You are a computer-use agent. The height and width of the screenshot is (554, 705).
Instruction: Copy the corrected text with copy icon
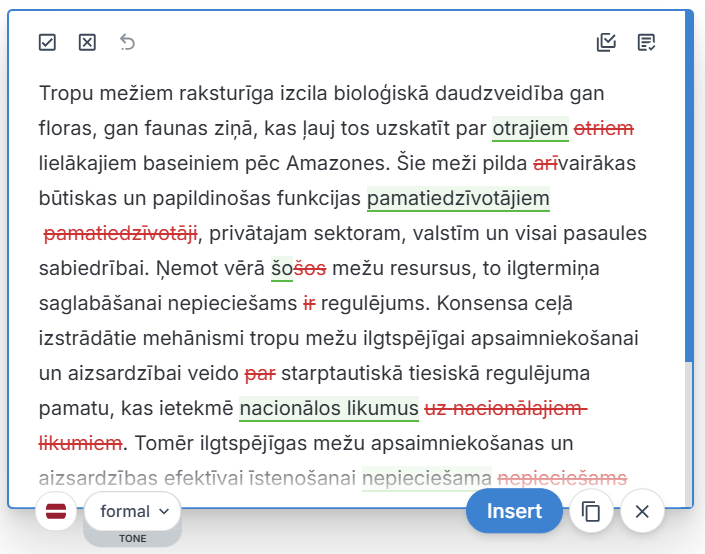point(591,512)
